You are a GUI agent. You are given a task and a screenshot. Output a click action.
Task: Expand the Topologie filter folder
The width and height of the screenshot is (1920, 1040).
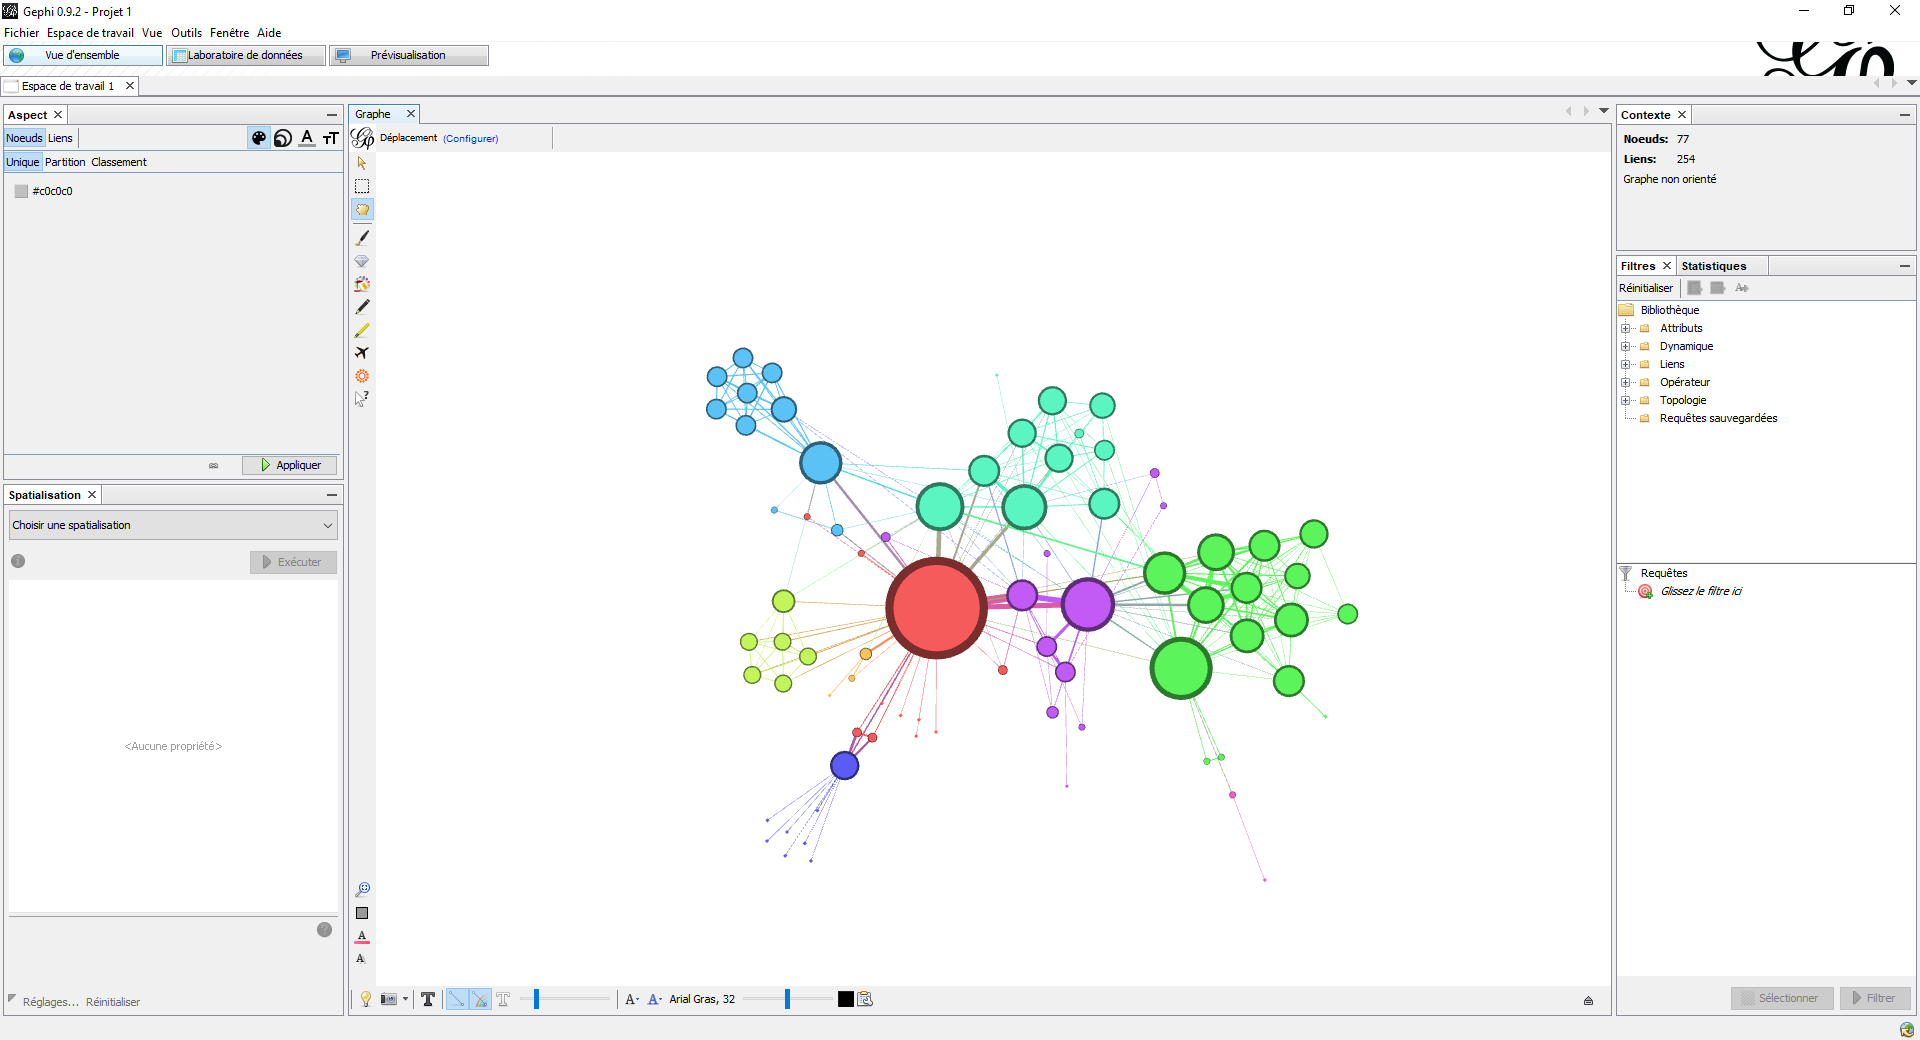tap(1626, 400)
